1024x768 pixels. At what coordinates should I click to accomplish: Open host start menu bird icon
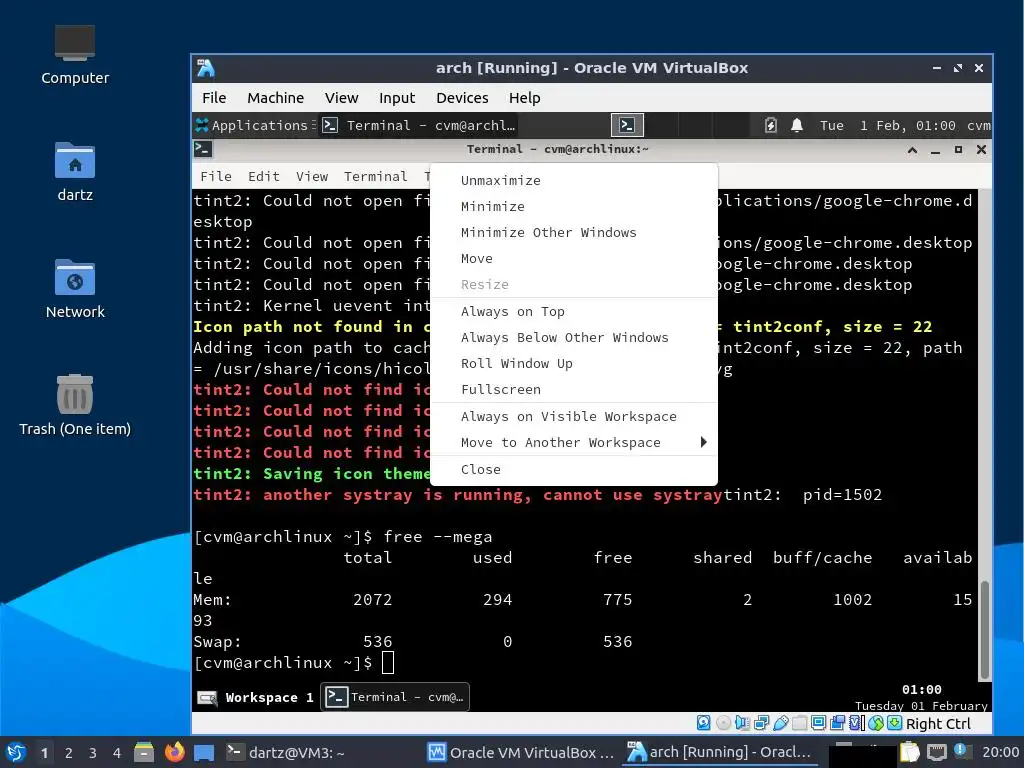(x=16, y=752)
